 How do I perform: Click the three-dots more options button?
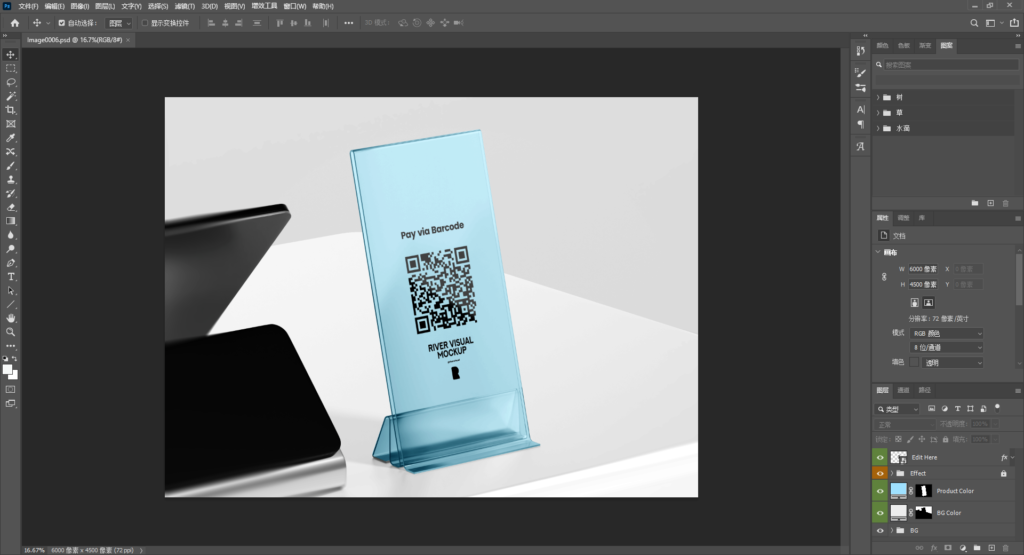[349, 23]
